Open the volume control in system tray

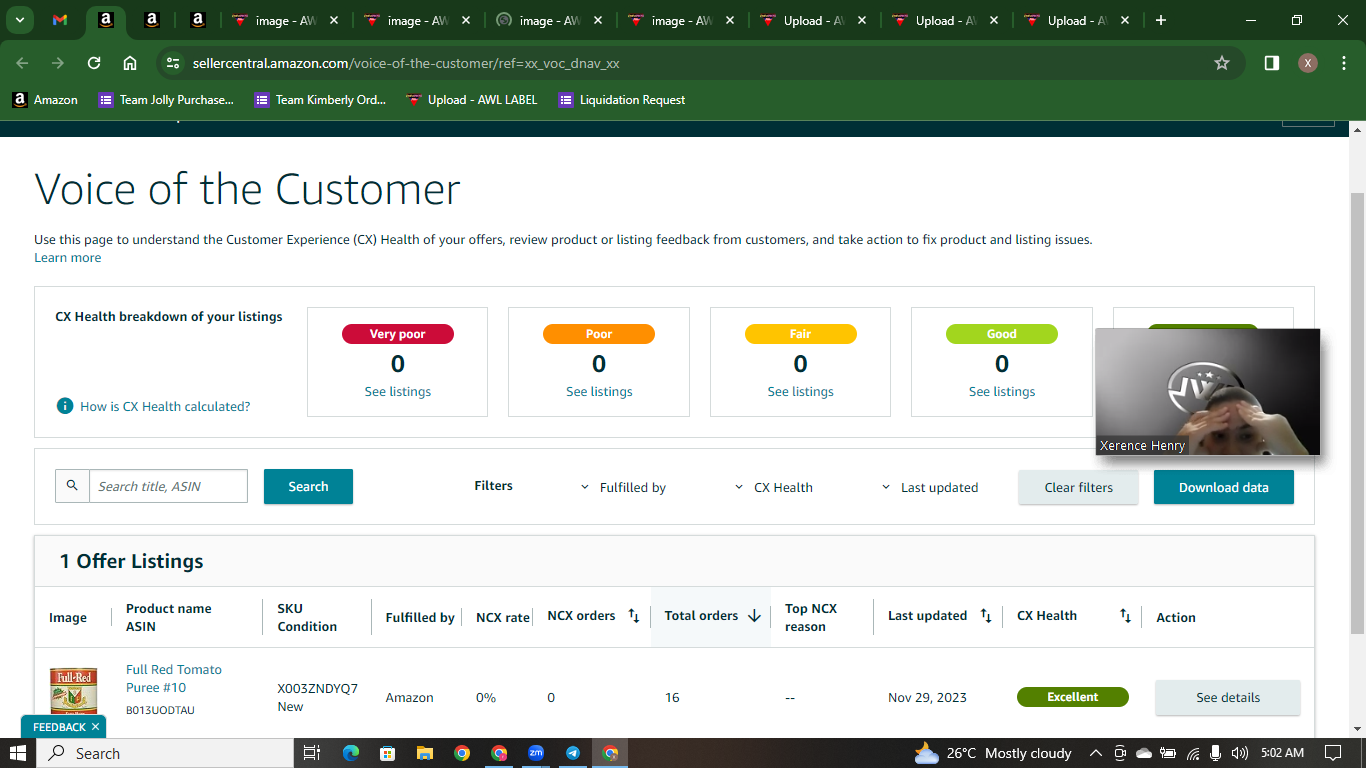coord(1240,753)
